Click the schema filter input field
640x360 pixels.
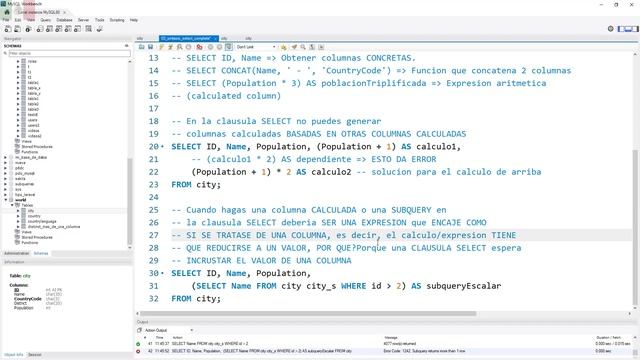(x=69, y=53)
